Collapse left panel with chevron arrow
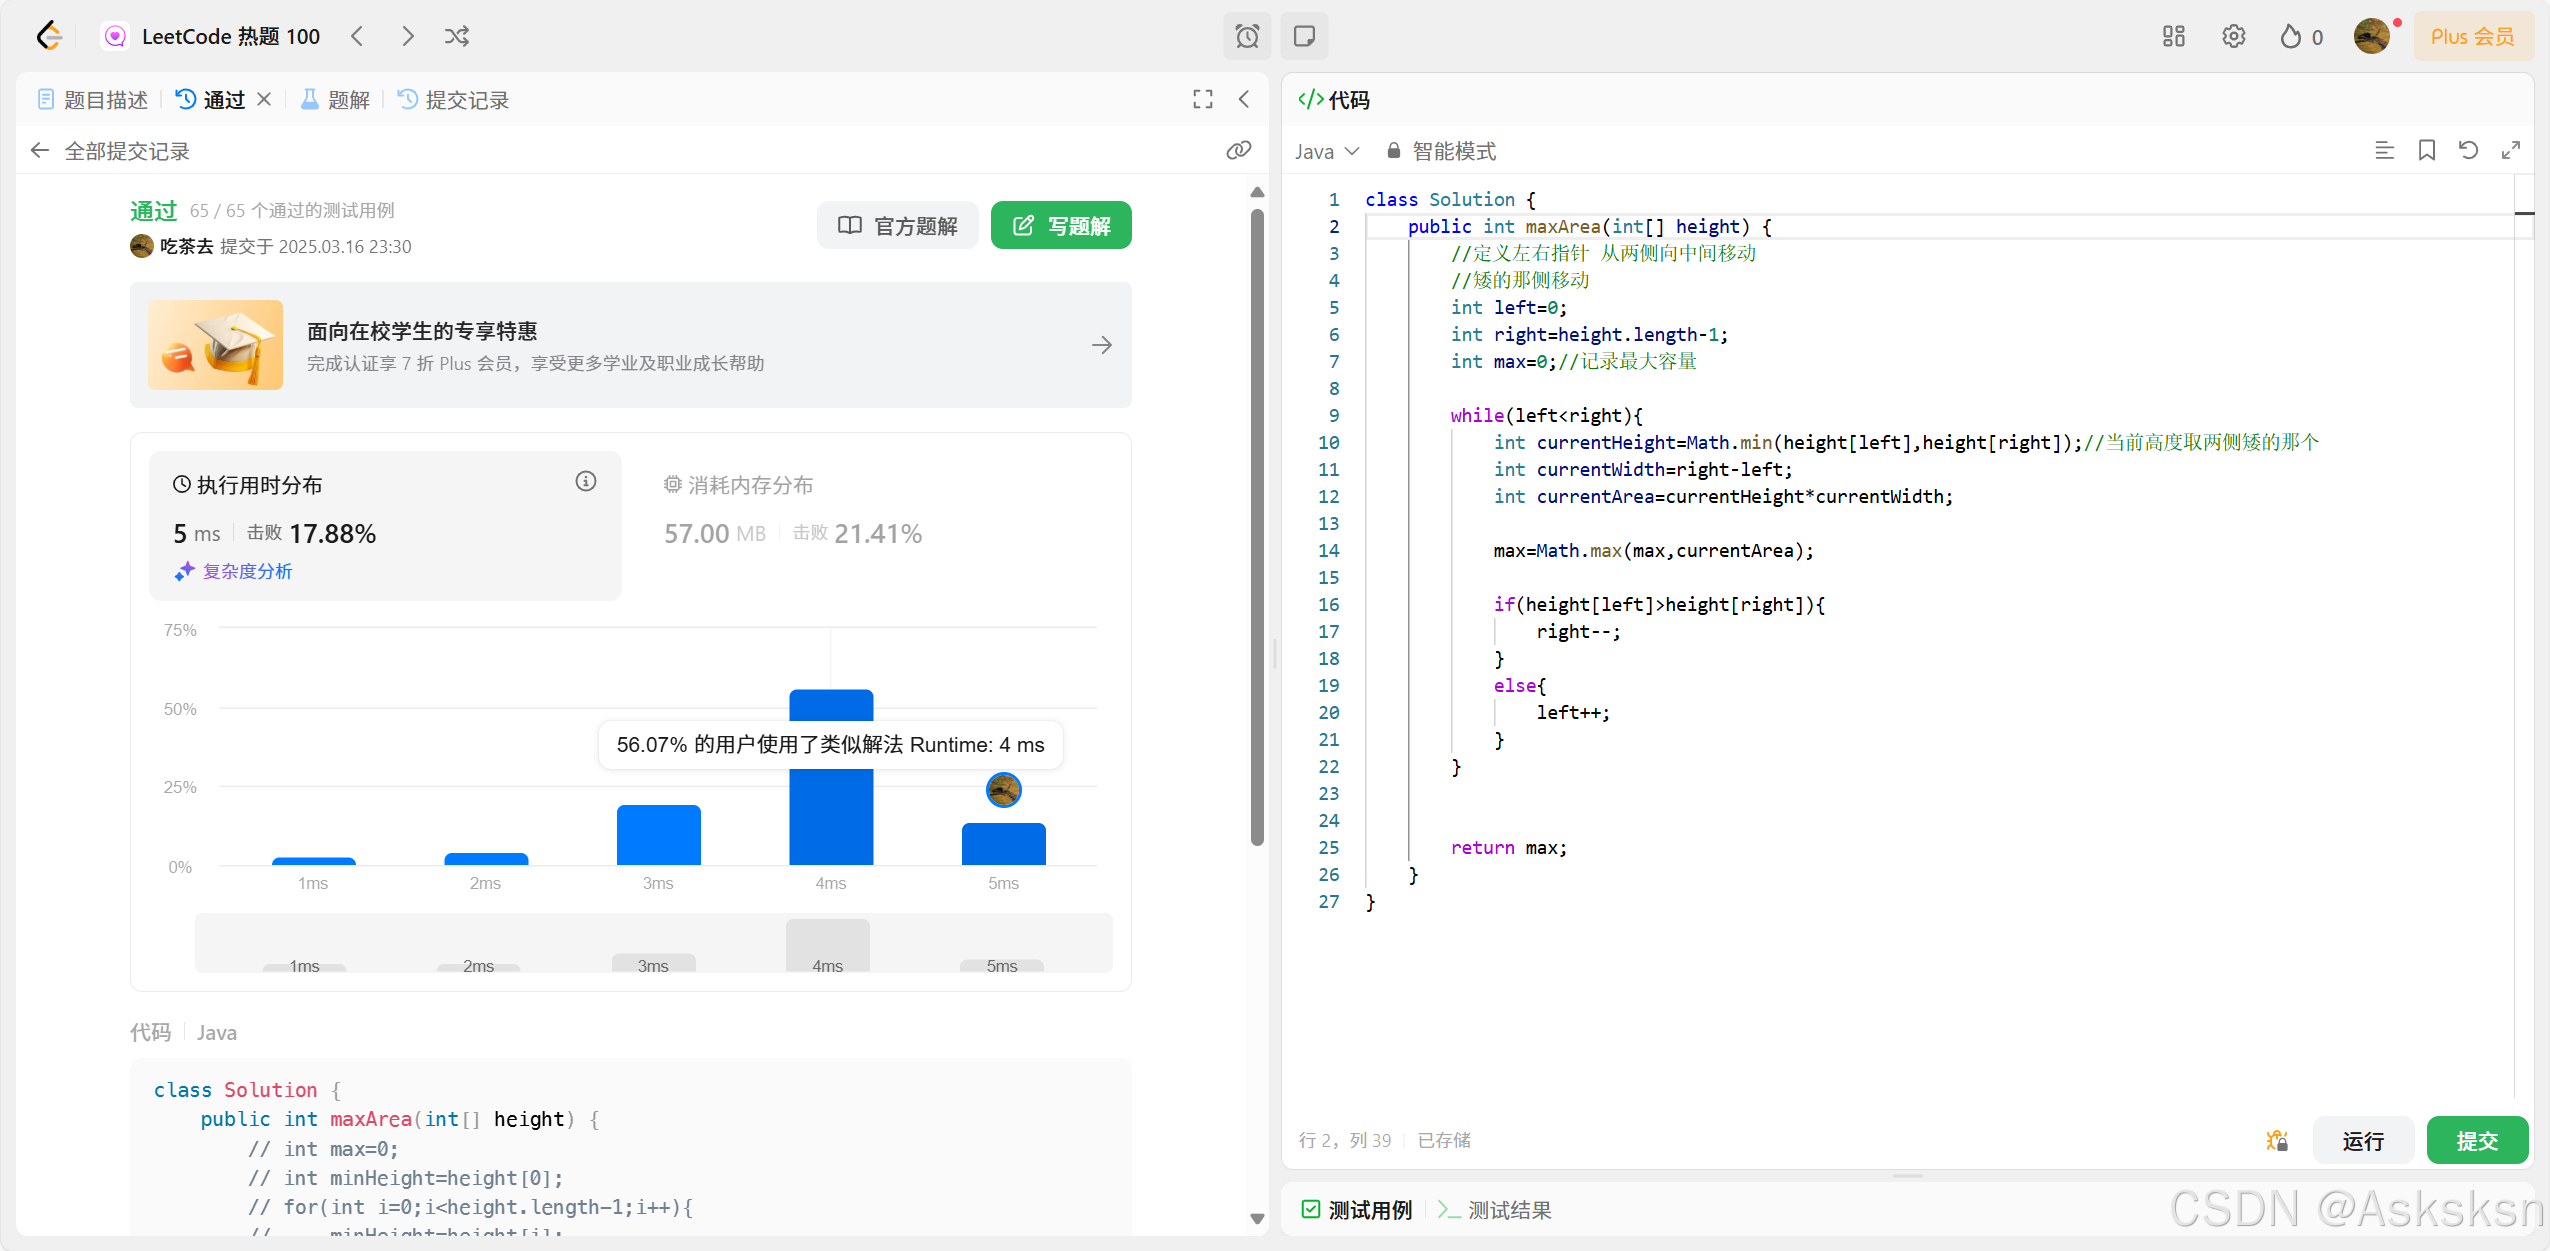 tap(1244, 99)
